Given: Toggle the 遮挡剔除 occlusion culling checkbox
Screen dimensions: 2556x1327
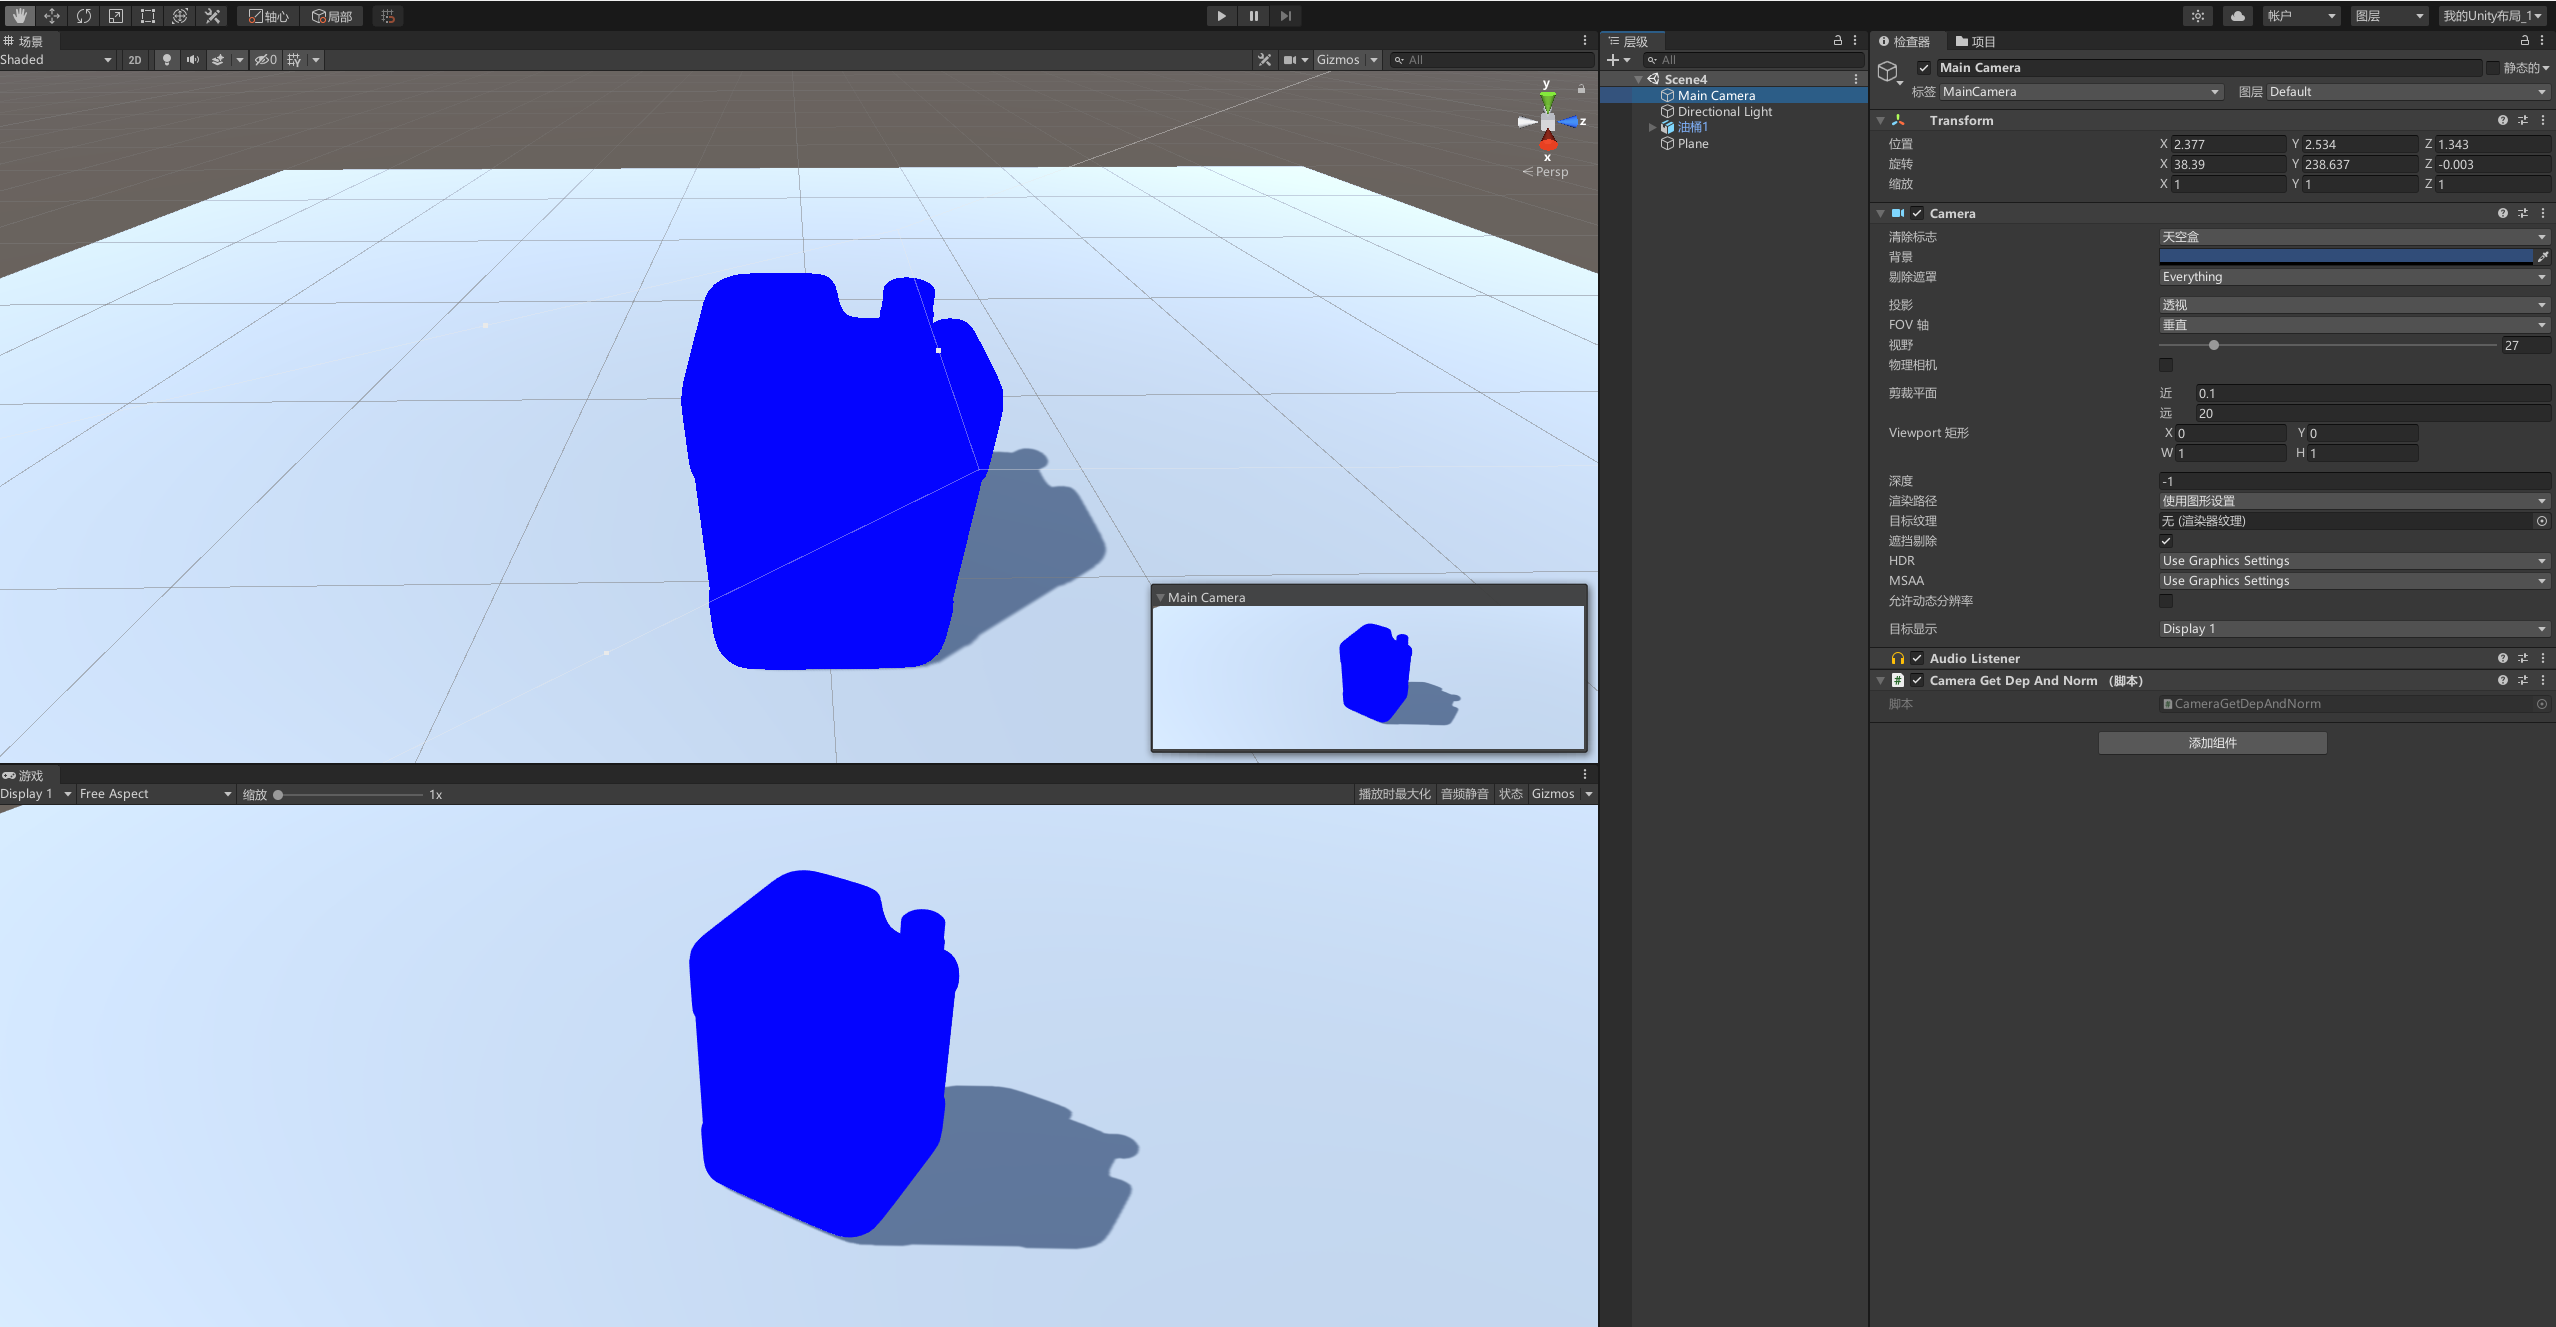Looking at the screenshot, I should [2166, 541].
